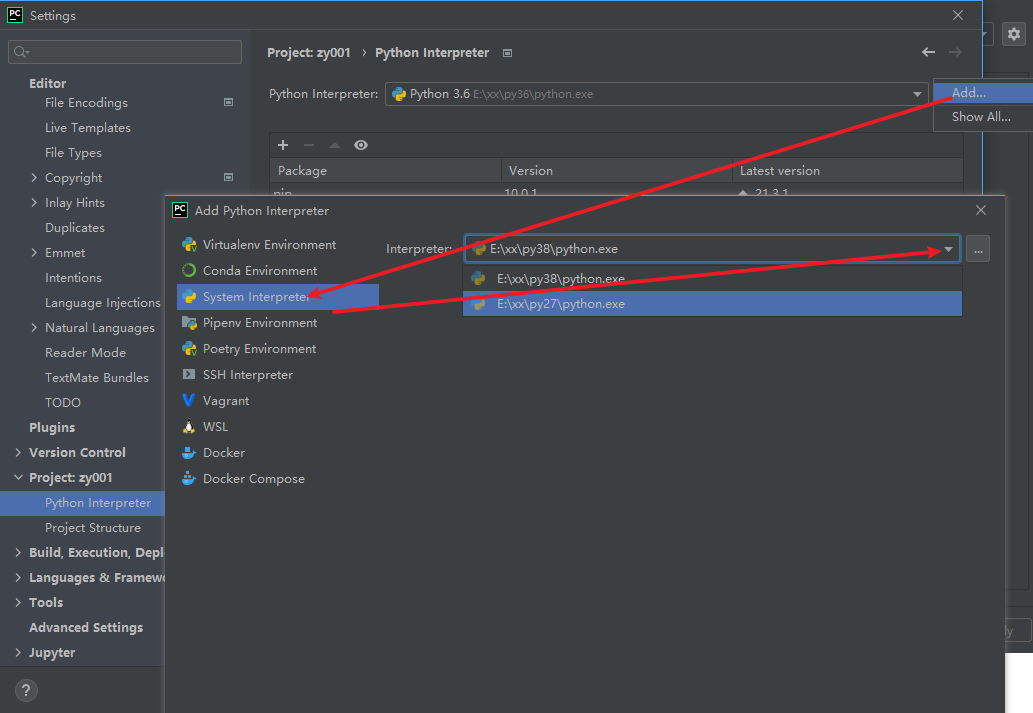Click Project: zy001 breadcrumb
The width and height of the screenshot is (1033, 713).
pos(308,53)
